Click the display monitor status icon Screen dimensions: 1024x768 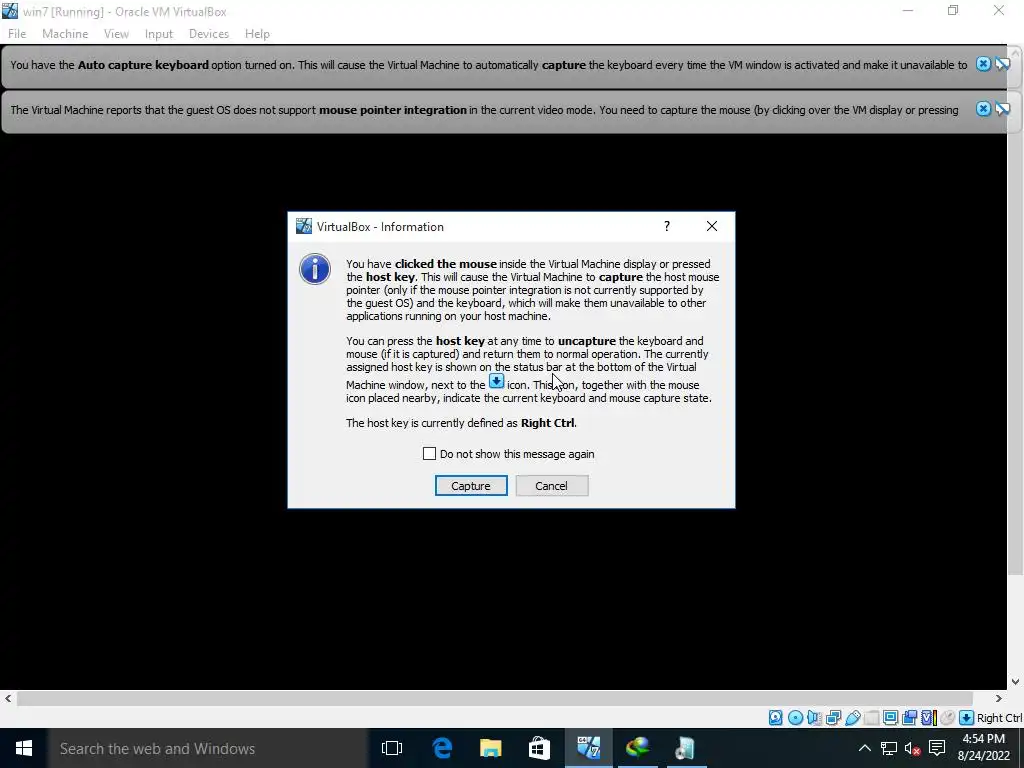point(891,718)
